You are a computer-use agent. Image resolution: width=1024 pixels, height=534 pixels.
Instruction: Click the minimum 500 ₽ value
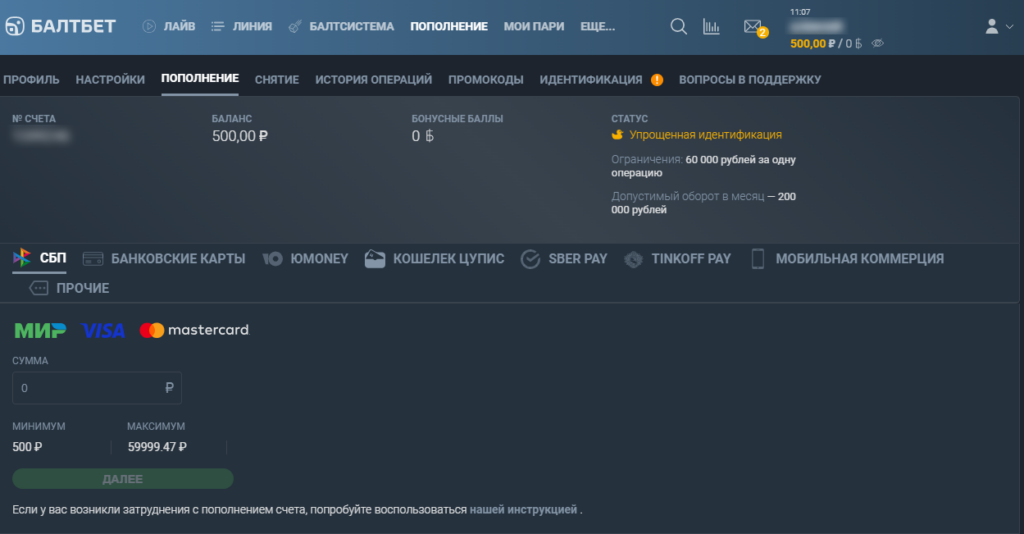coord(27,447)
